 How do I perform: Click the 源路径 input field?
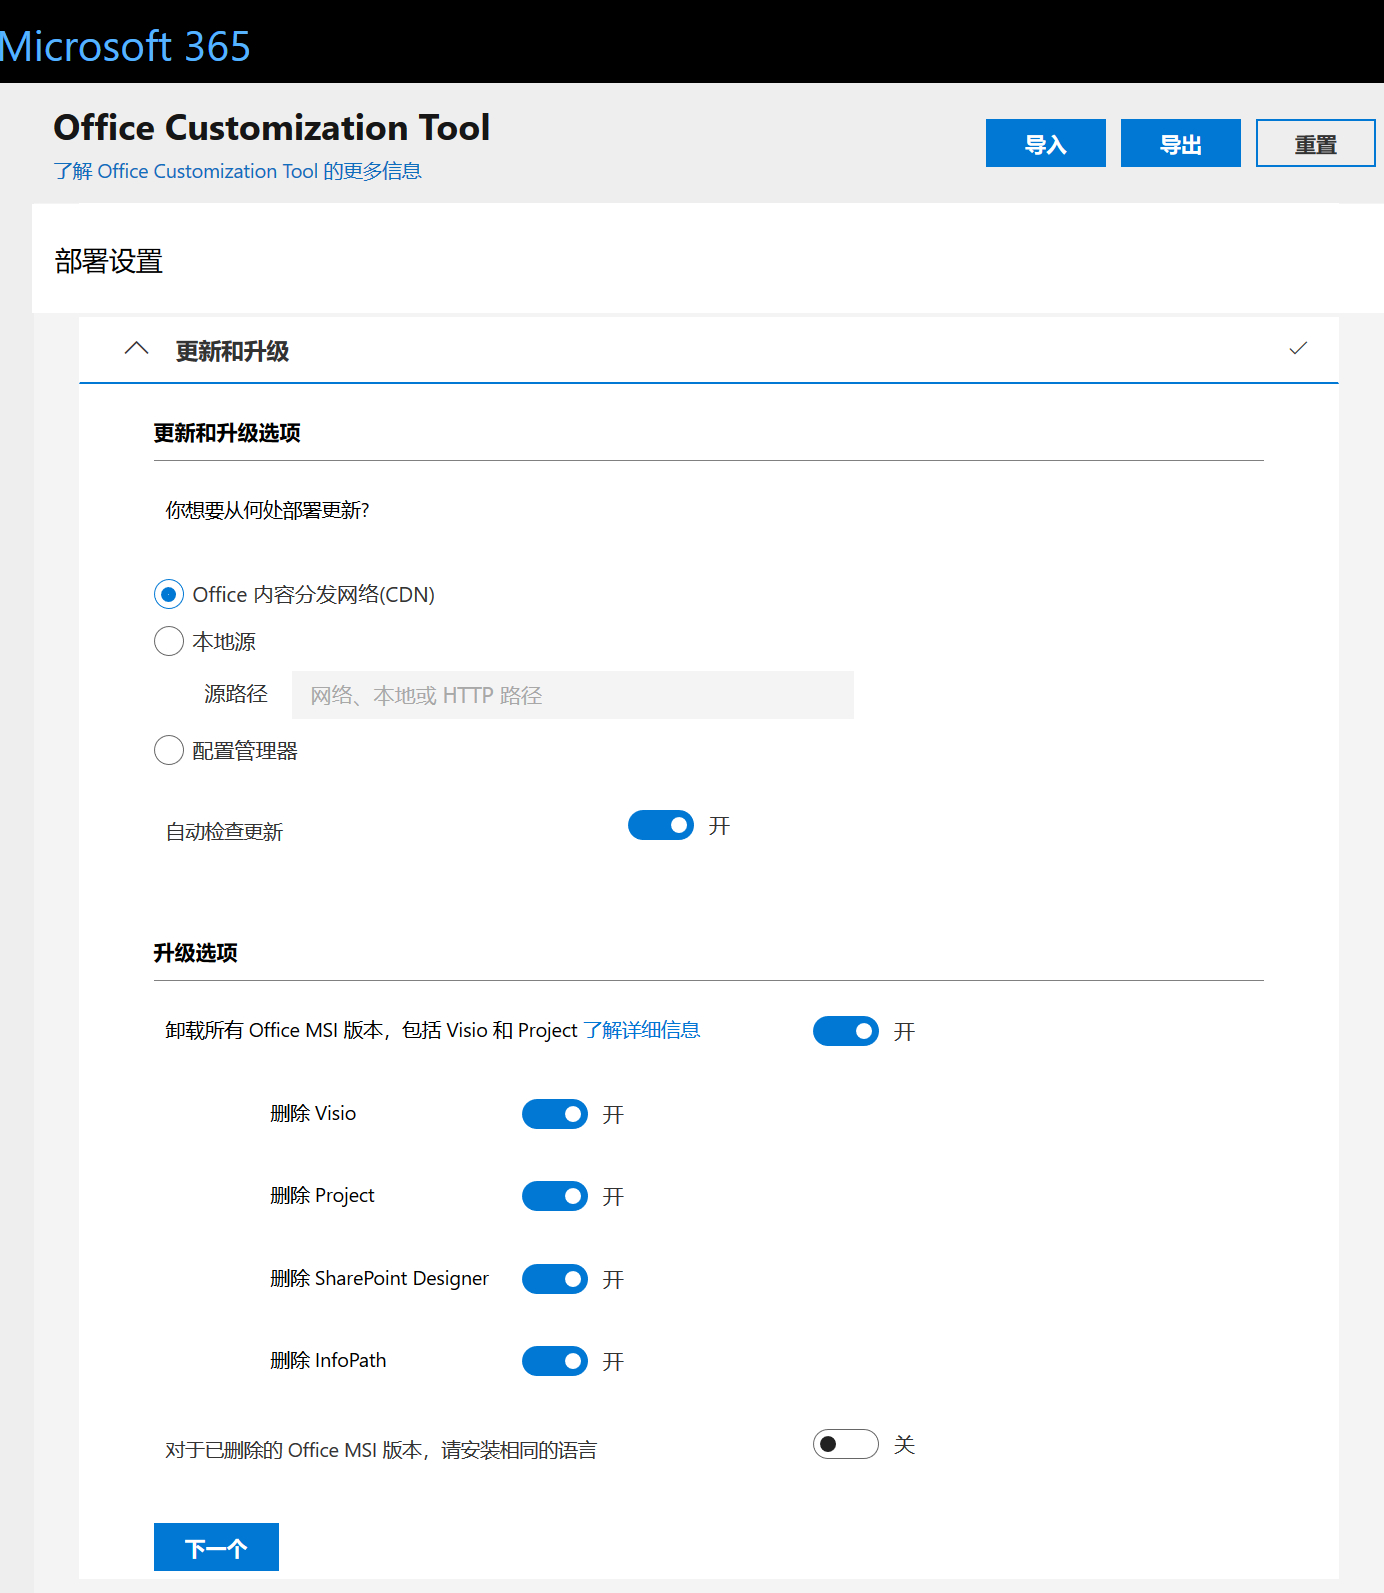(573, 695)
